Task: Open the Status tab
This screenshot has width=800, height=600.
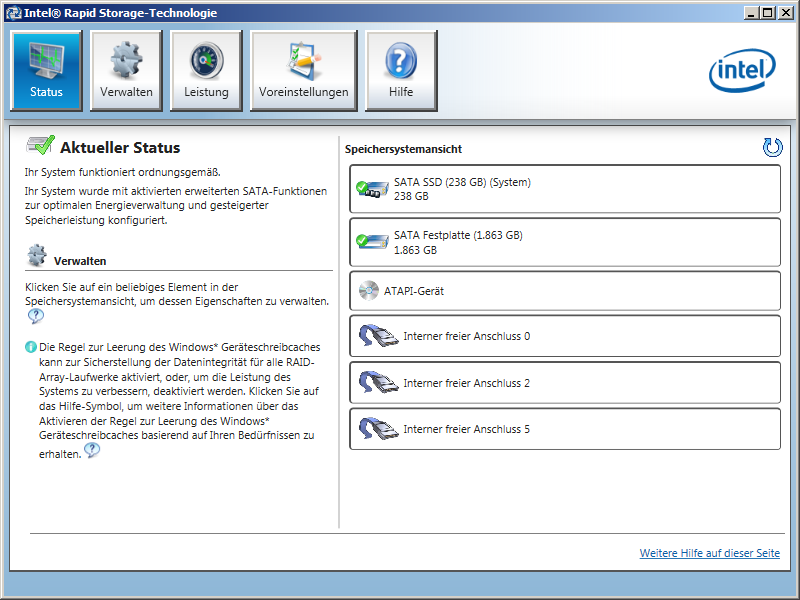Action: 46,70
